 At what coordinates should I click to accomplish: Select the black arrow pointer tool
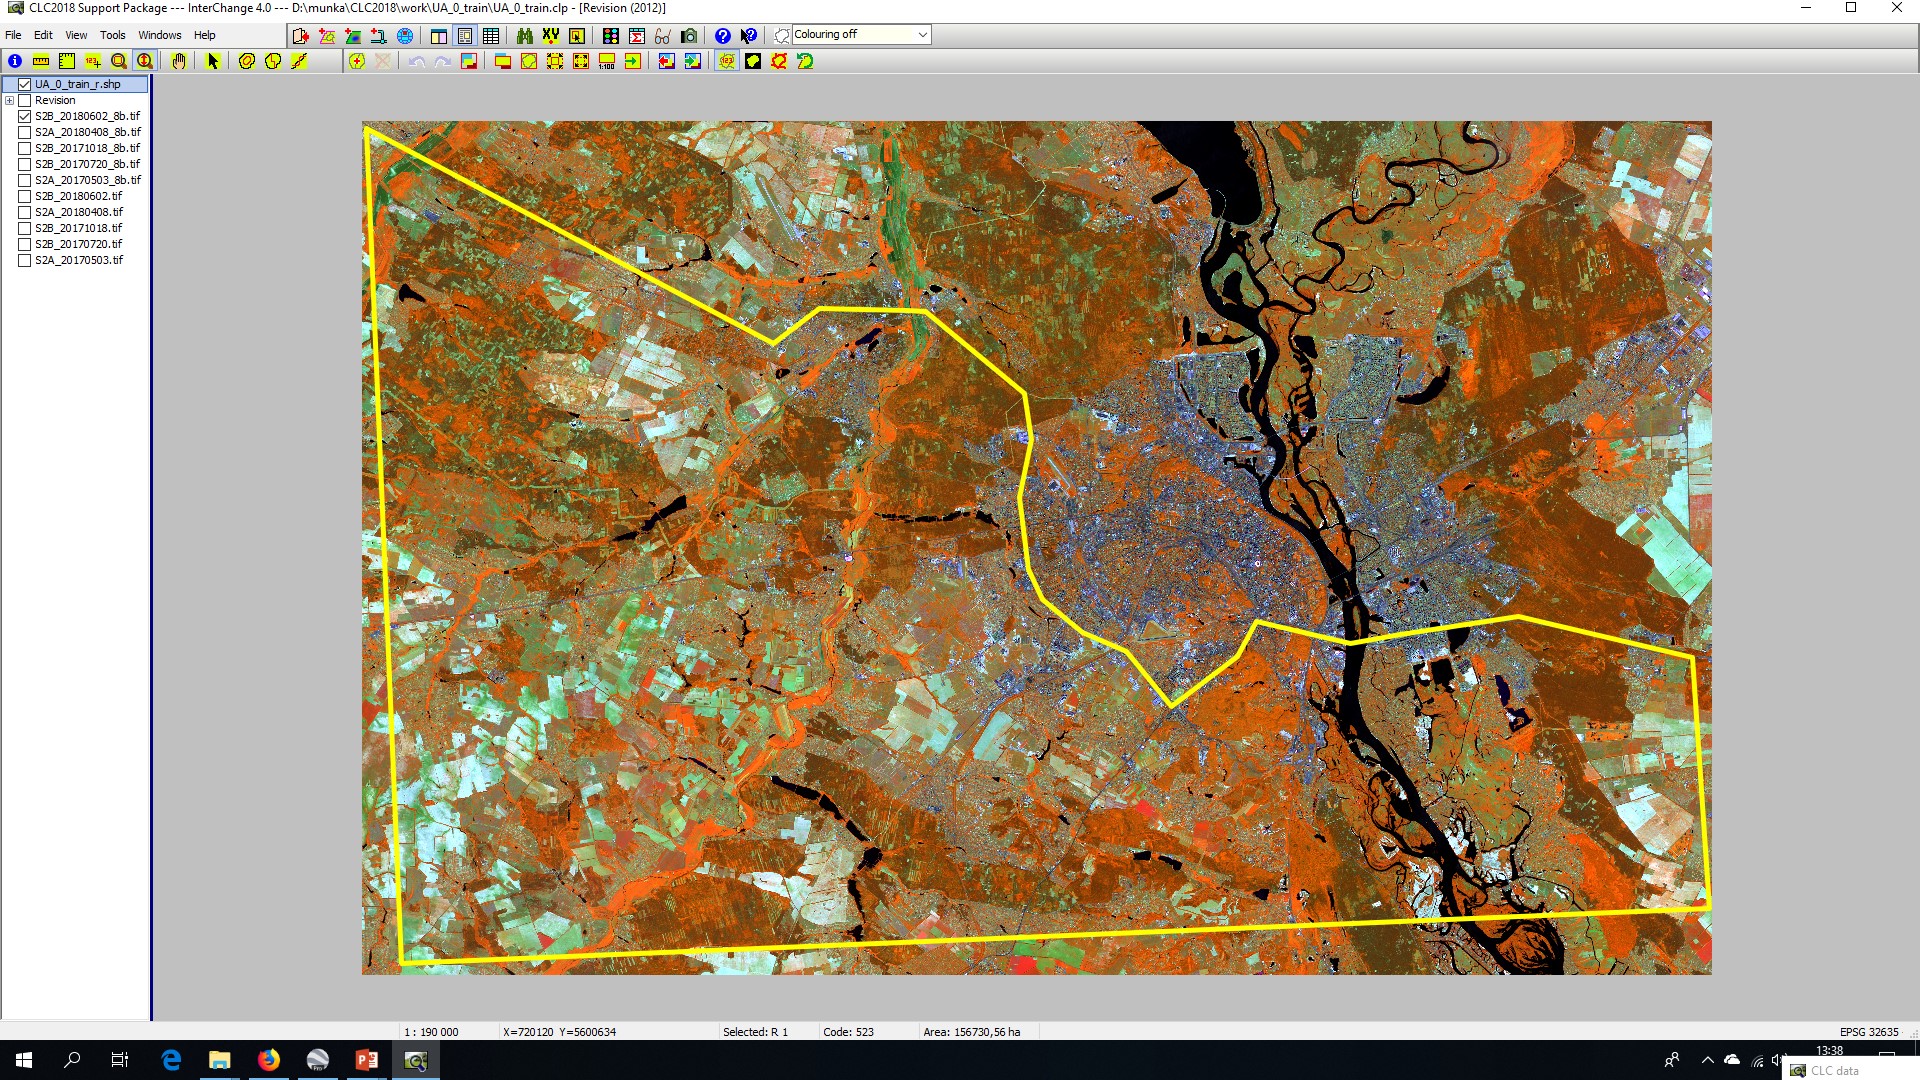[x=212, y=61]
